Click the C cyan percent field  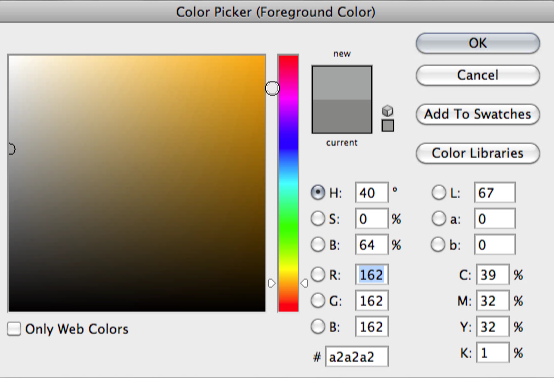[493, 274]
